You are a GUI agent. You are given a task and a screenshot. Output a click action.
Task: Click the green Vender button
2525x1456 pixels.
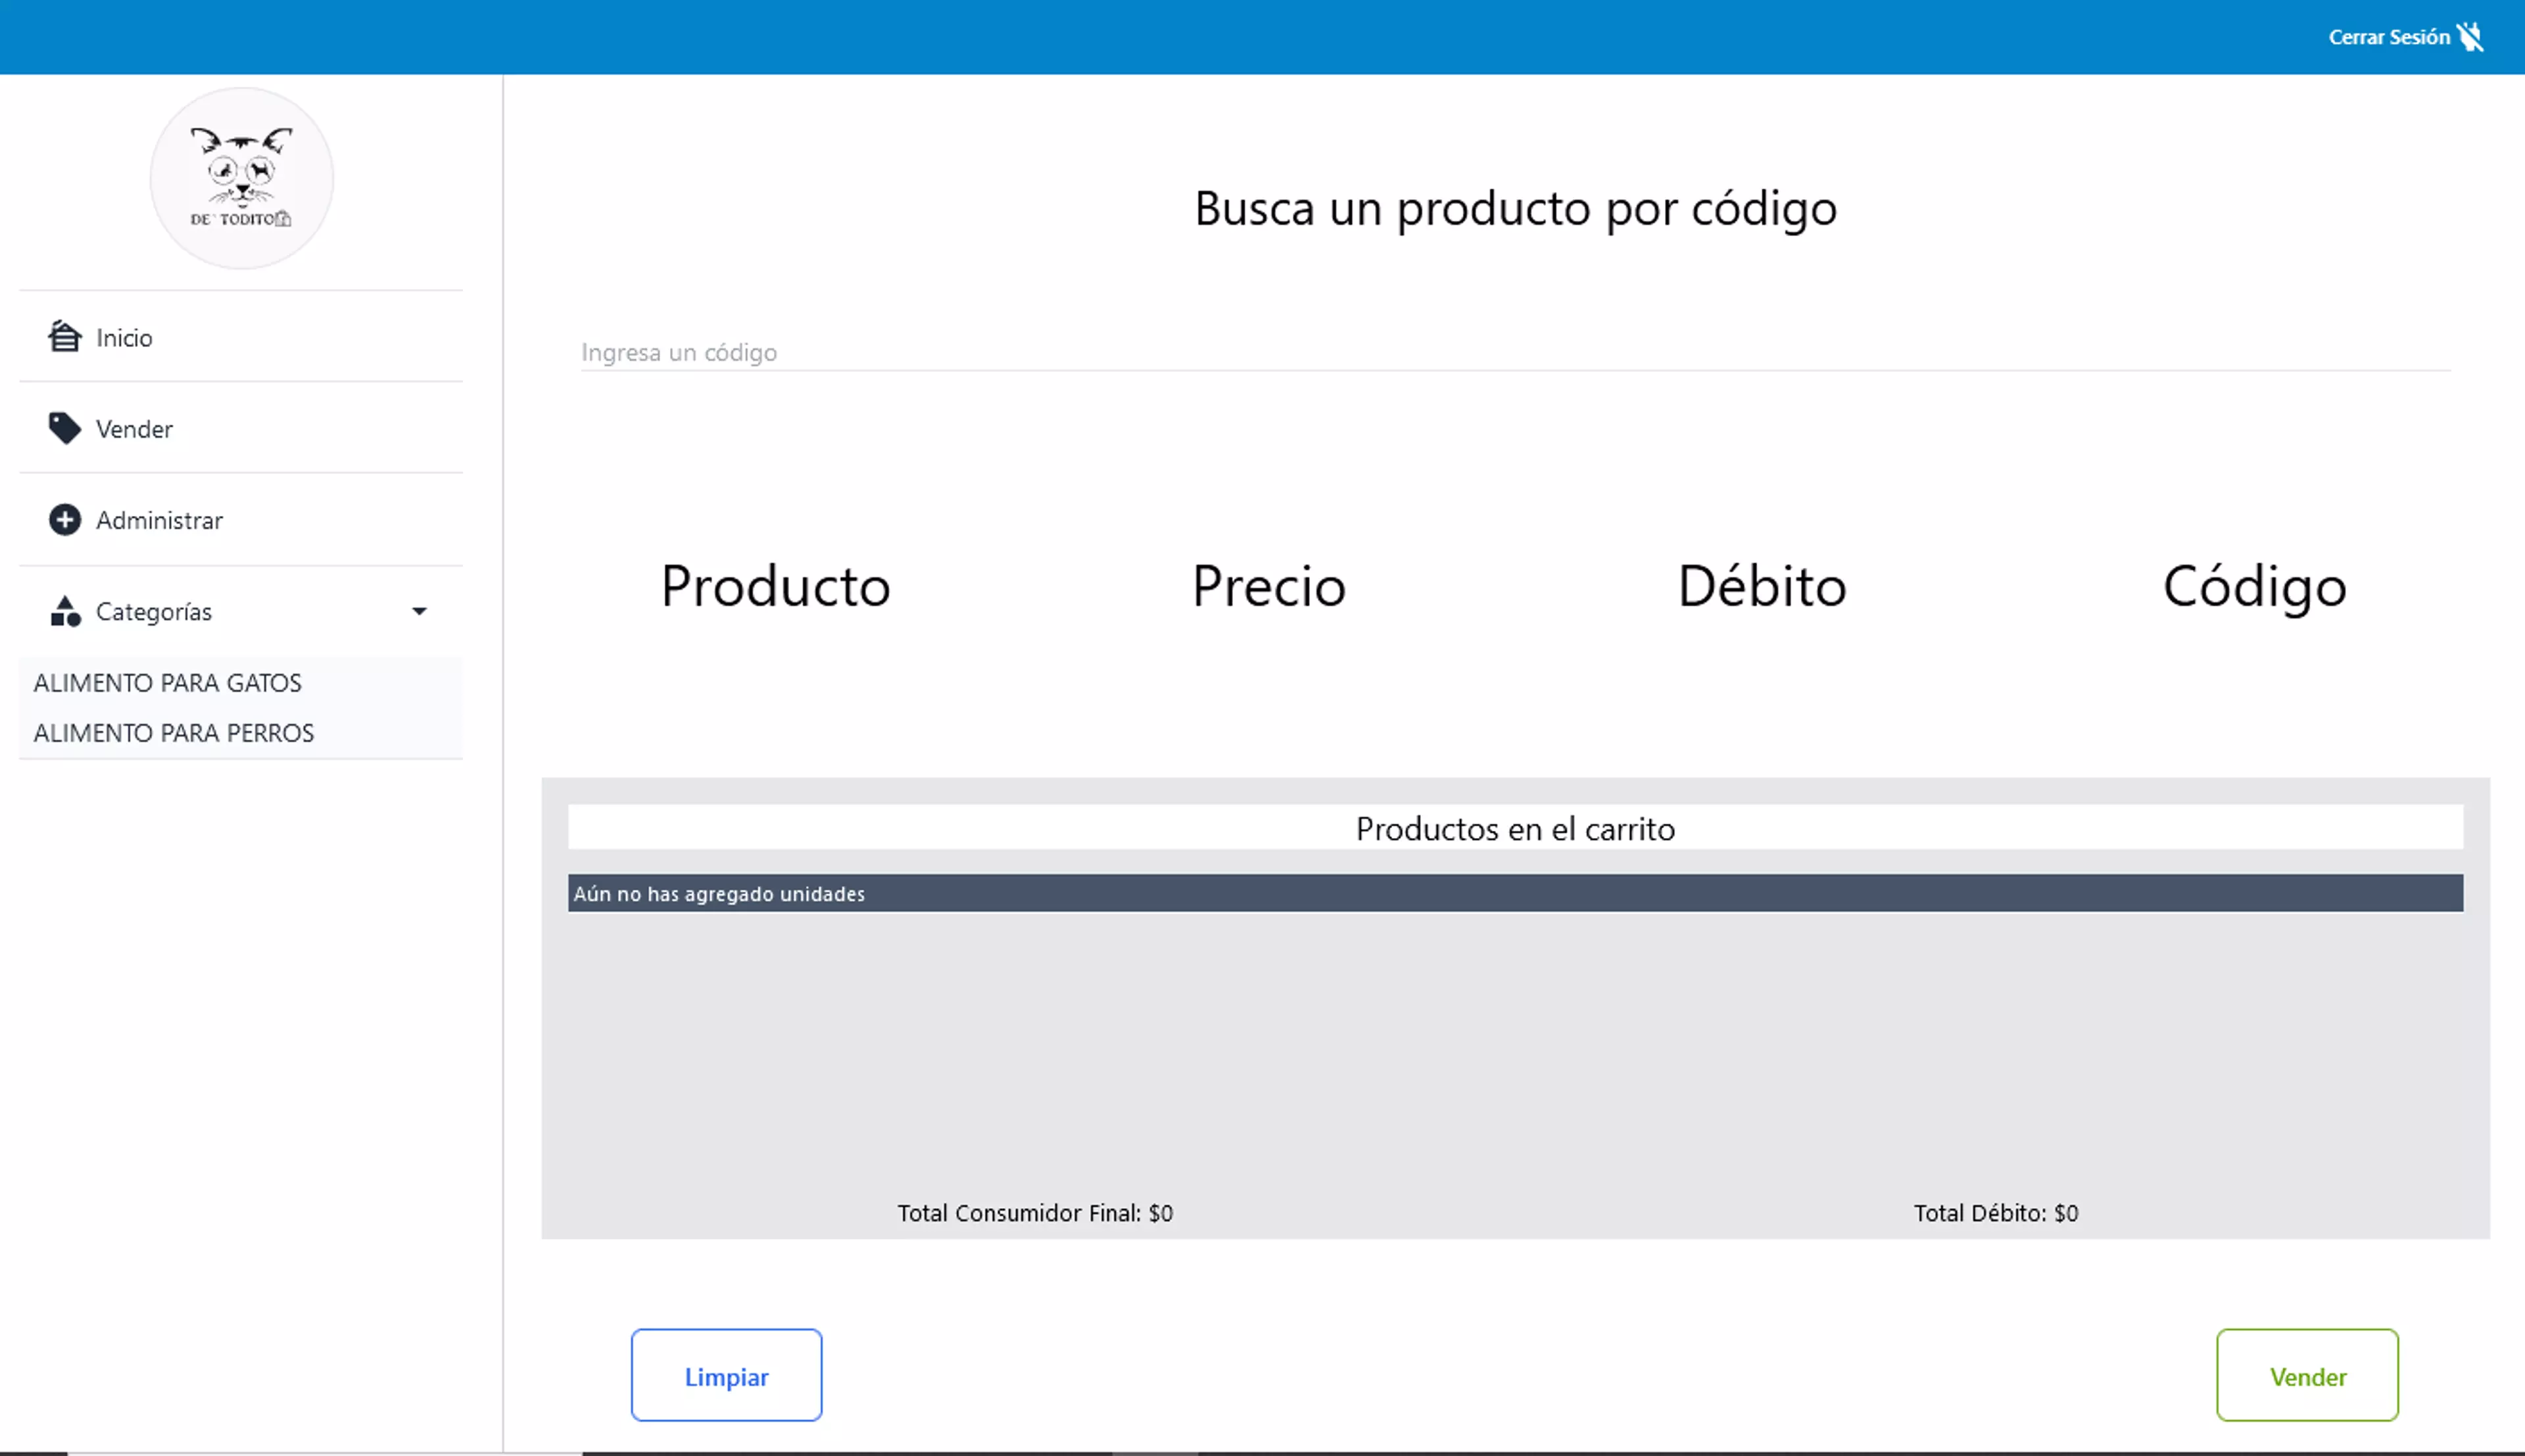coord(2308,1376)
